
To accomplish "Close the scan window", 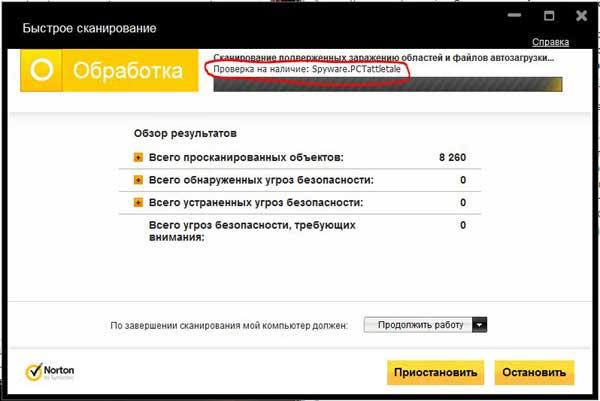I will tap(582, 15).
